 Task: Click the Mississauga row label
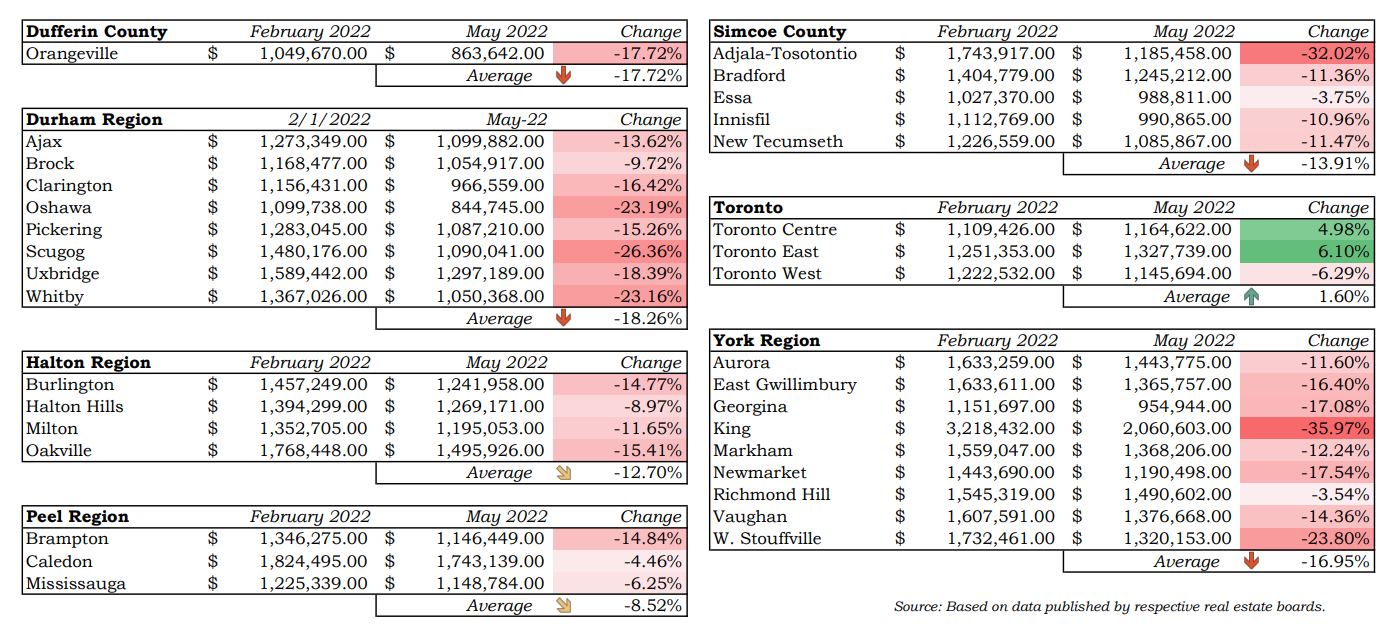[76, 583]
